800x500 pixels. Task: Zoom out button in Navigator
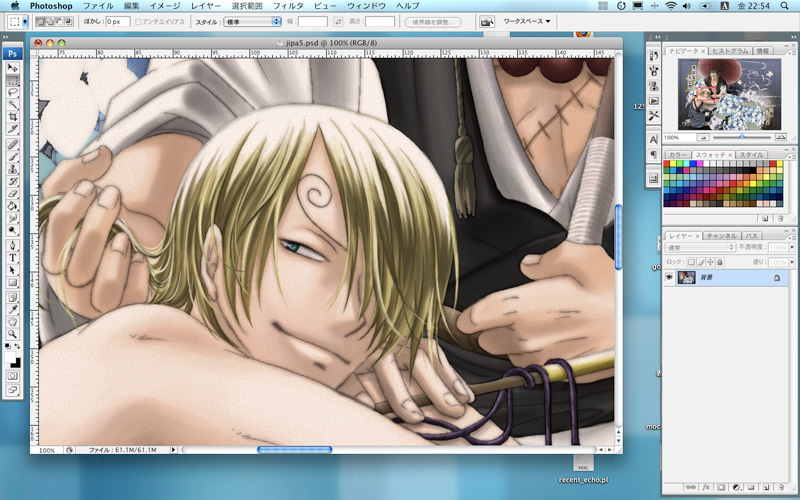tap(703, 137)
